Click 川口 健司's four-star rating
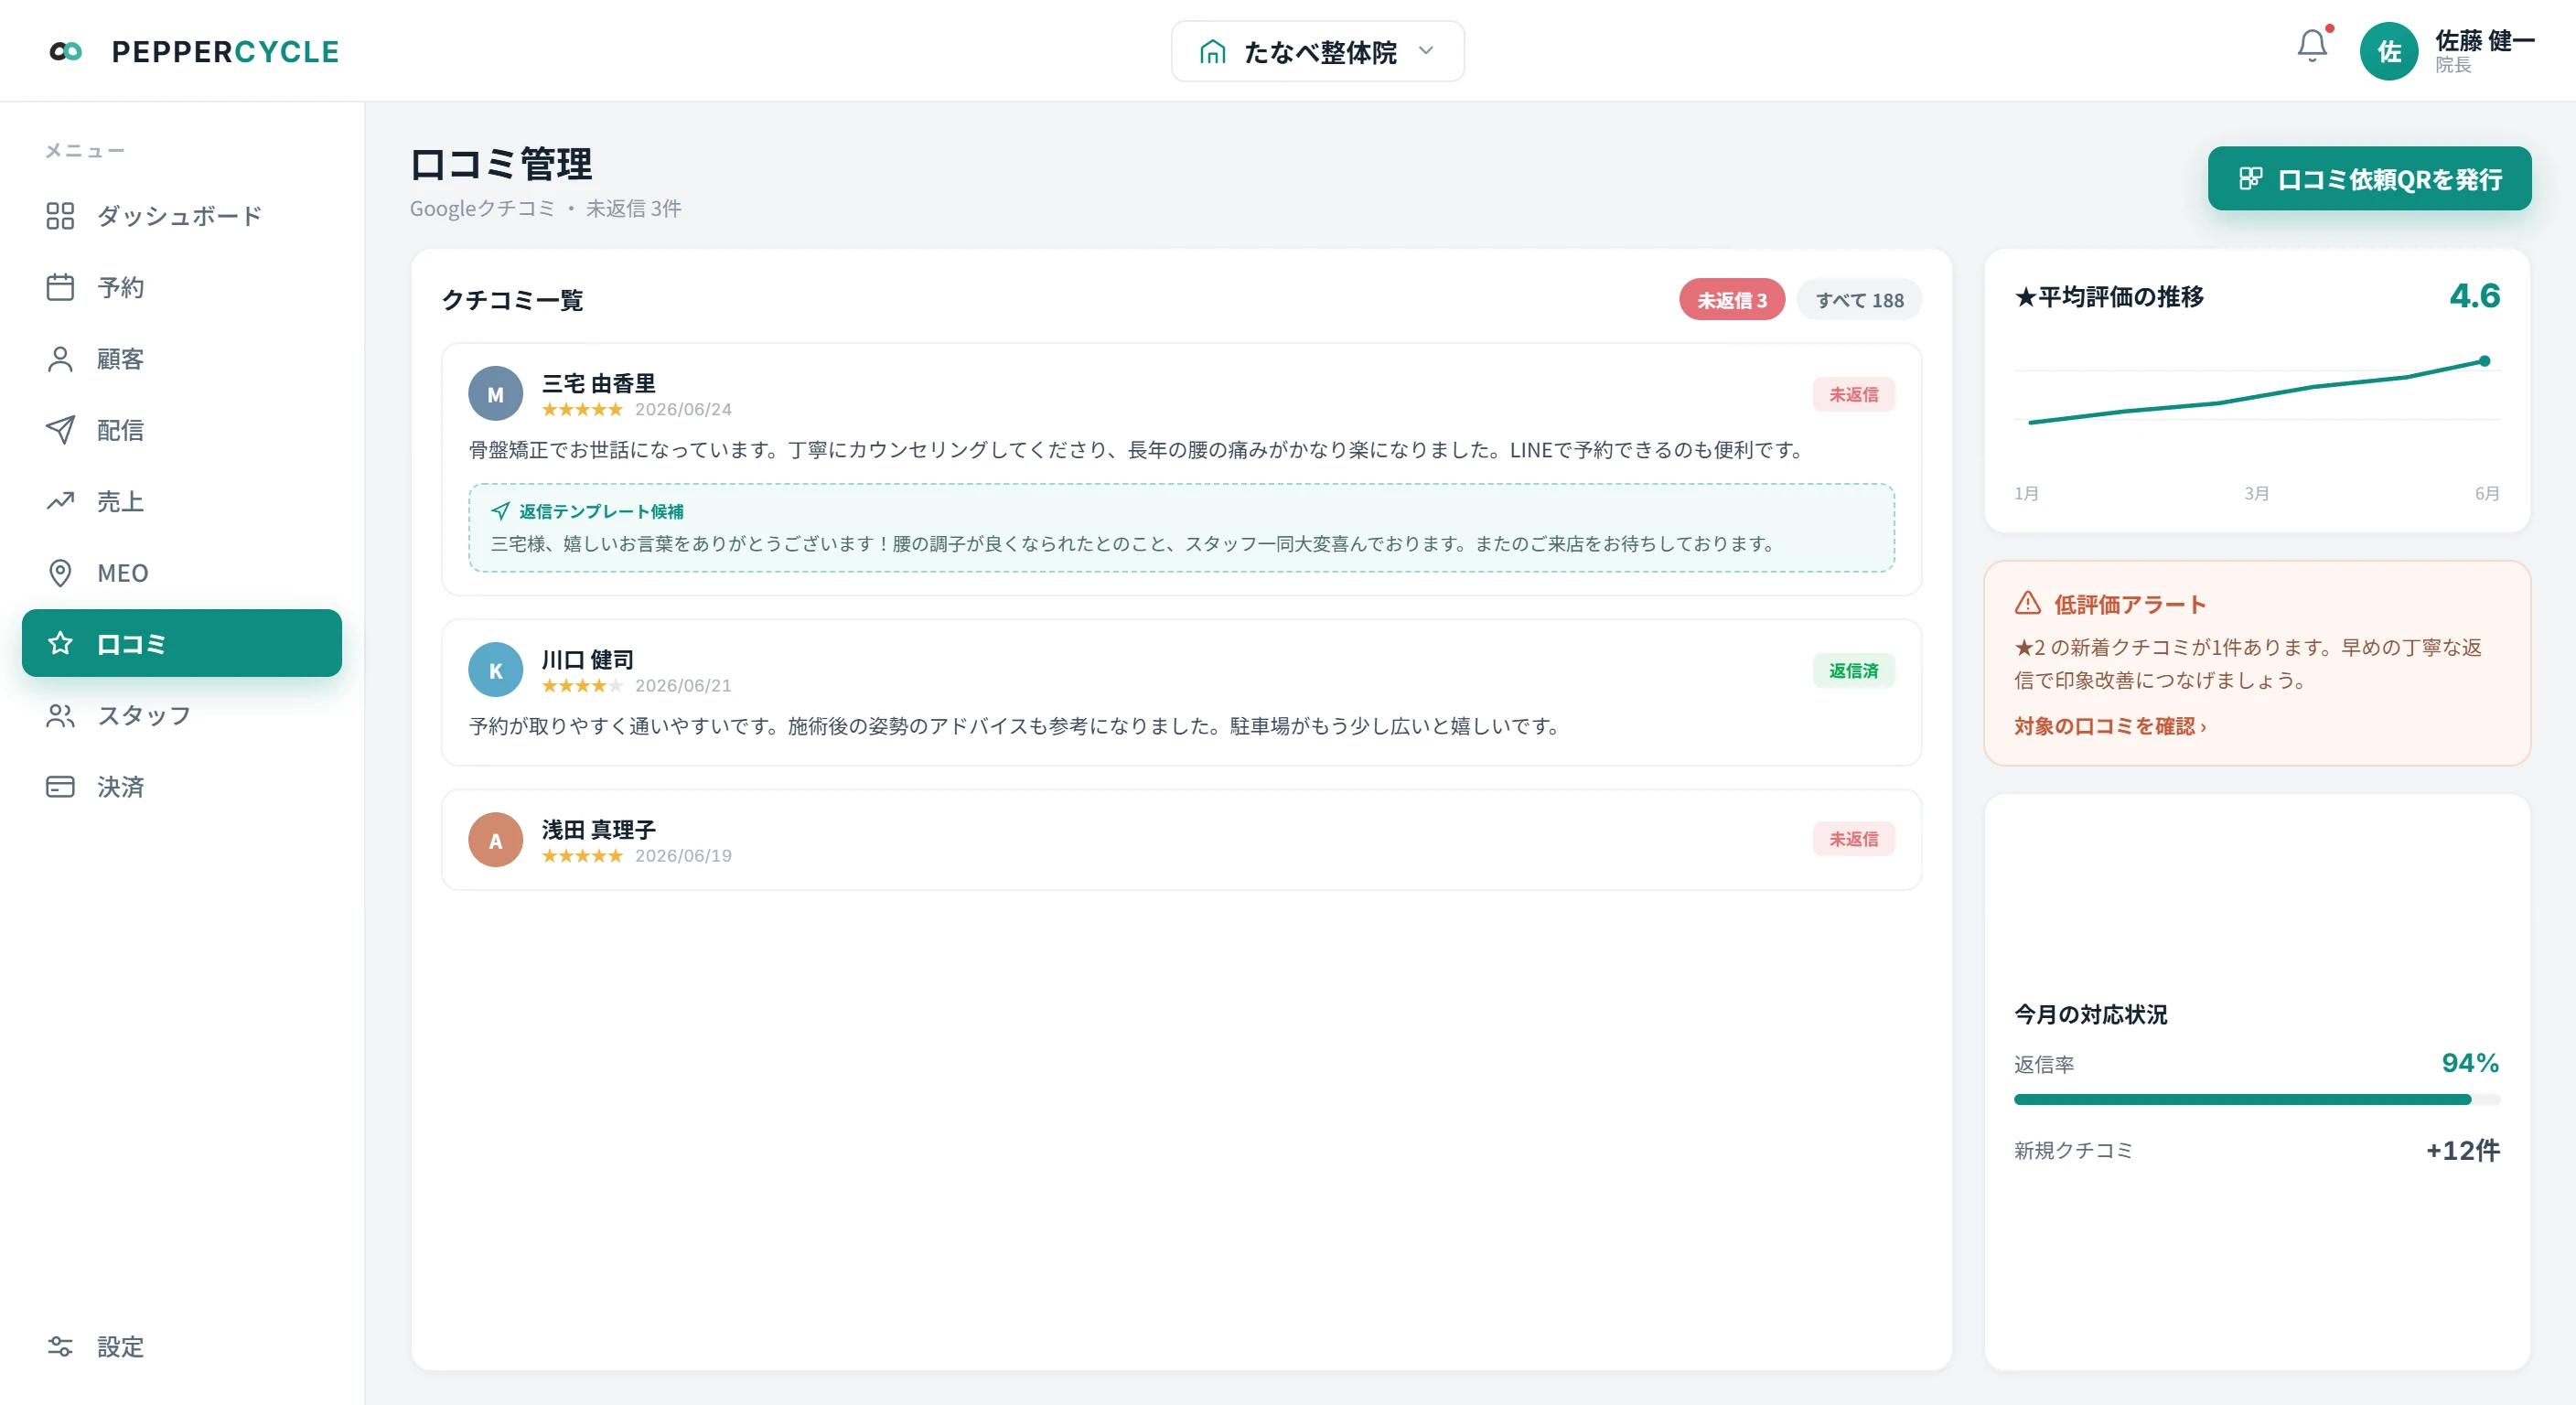2576x1405 pixels. [582, 685]
